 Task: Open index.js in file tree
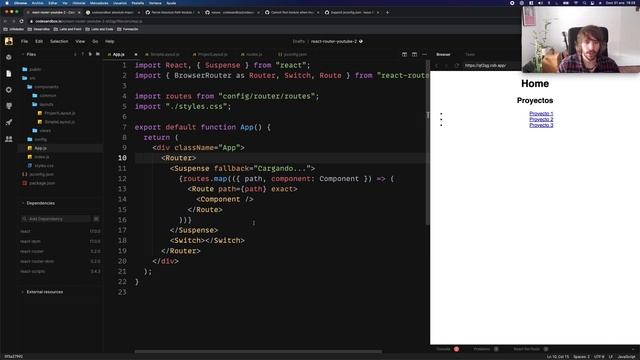click(x=38, y=157)
